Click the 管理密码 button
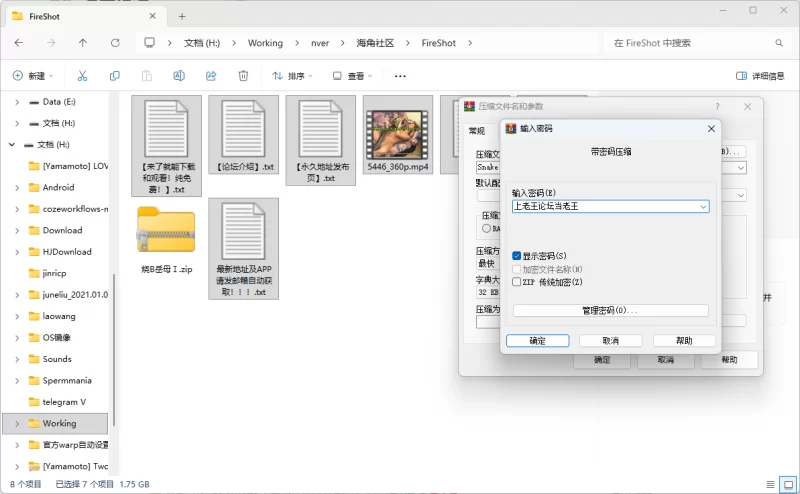Screen dimensions: 800x494 pyautogui.click(x=610, y=311)
